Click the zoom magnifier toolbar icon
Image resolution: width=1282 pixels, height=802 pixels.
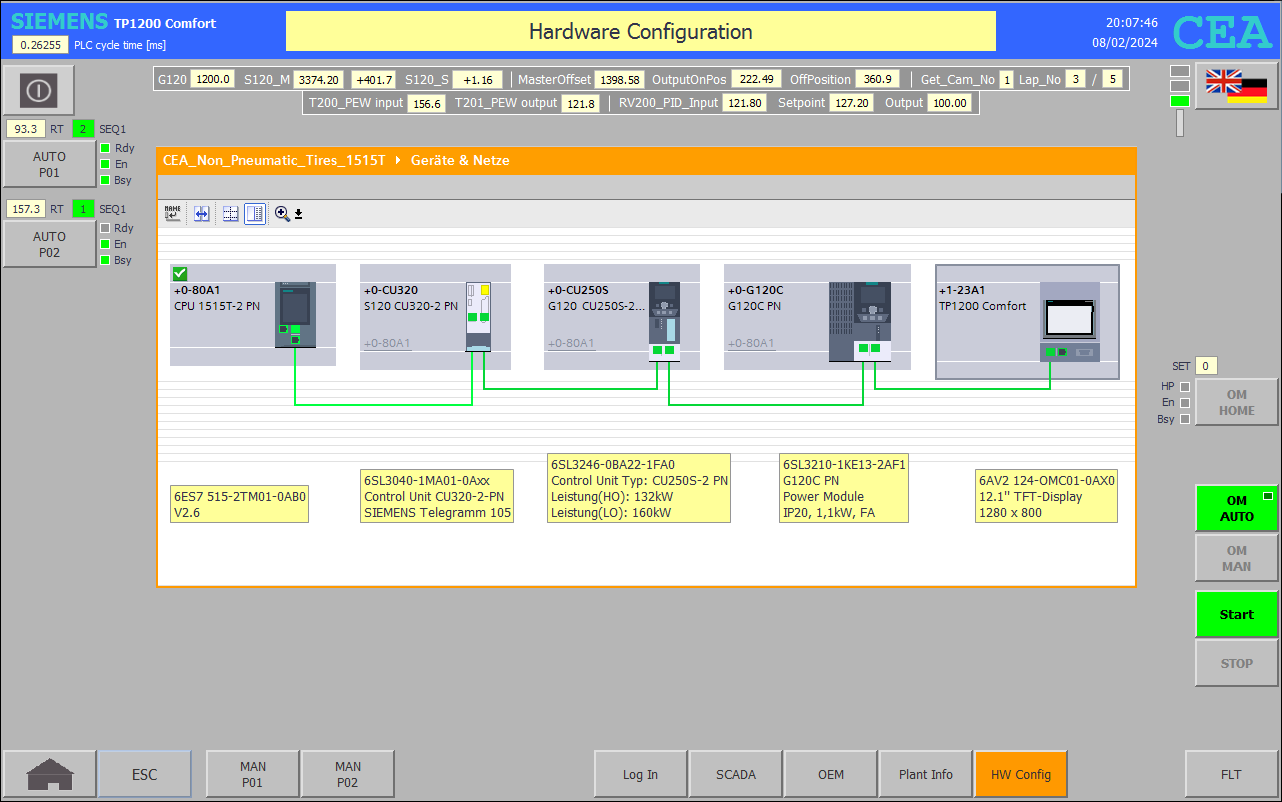point(282,213)
